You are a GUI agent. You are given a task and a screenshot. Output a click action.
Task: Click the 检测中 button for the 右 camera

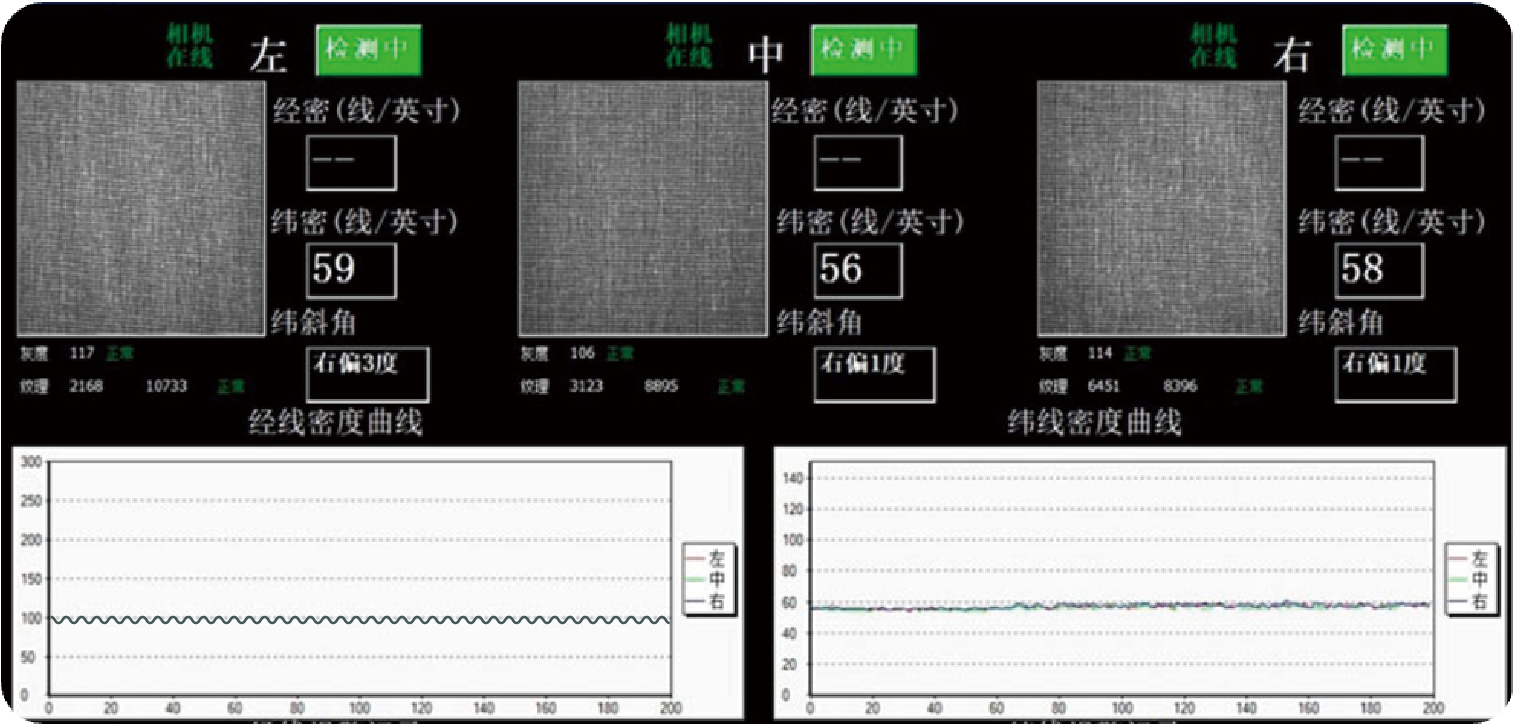tap(1395, 49)
